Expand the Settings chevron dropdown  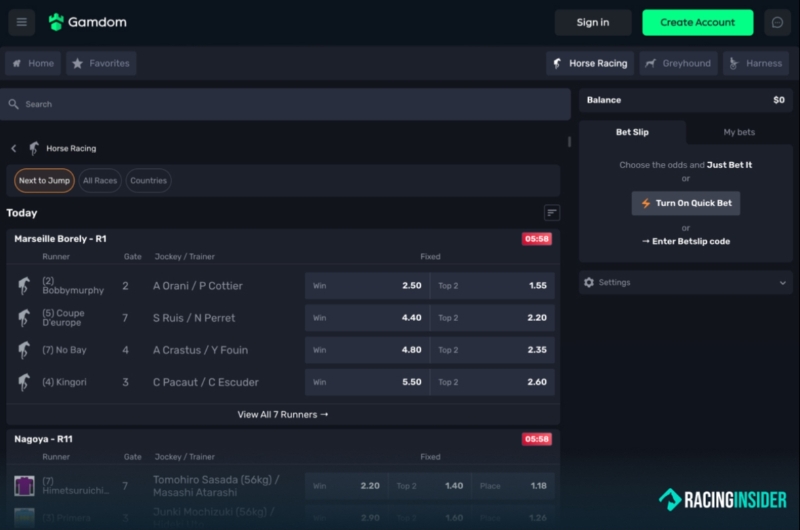(783, 283)
